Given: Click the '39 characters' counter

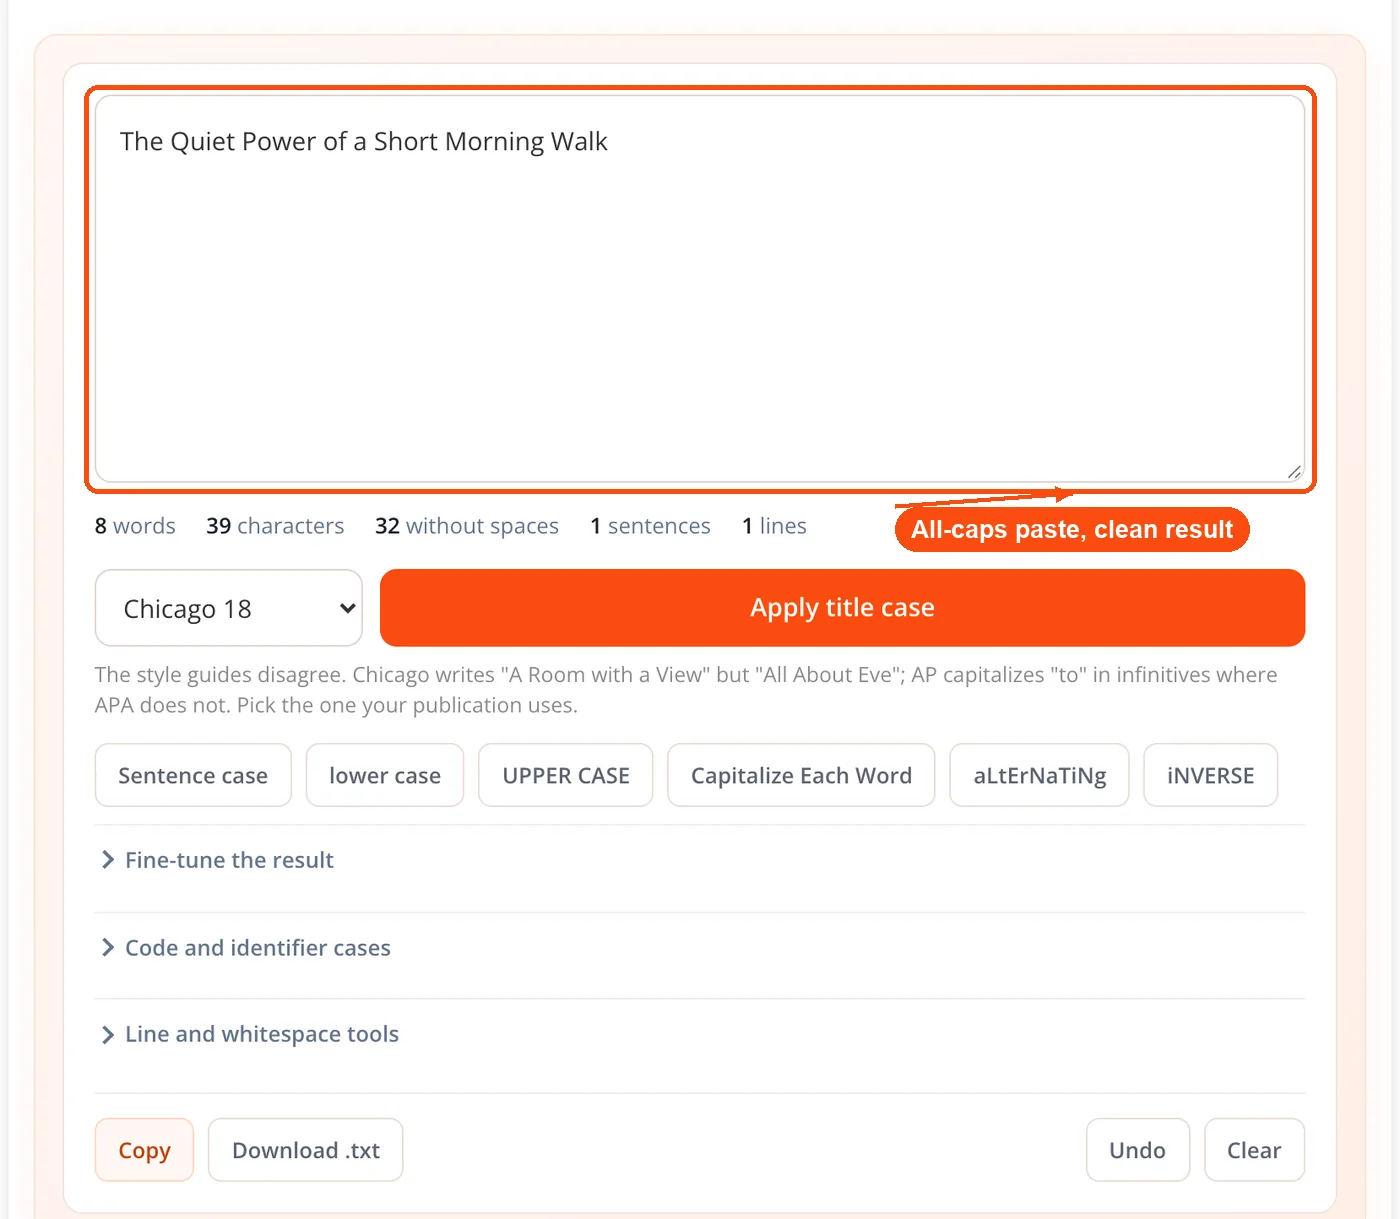Looking at the screenshot, I should pos(275,526).
